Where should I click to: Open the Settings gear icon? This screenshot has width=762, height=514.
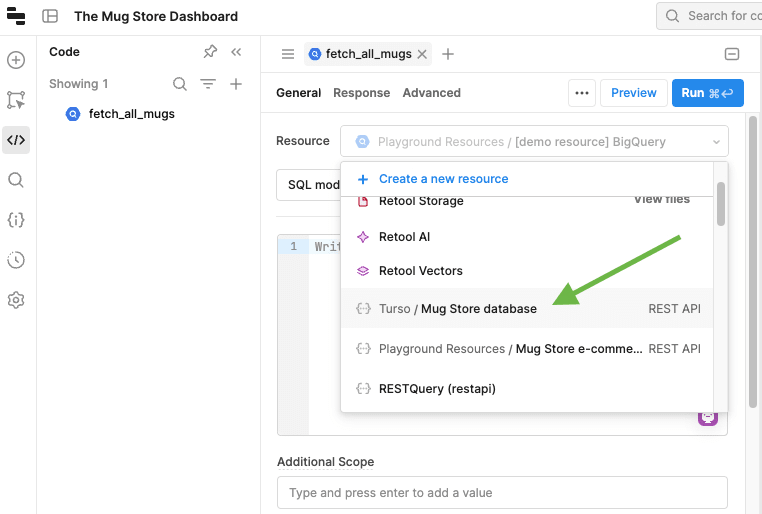pos(16,300)
